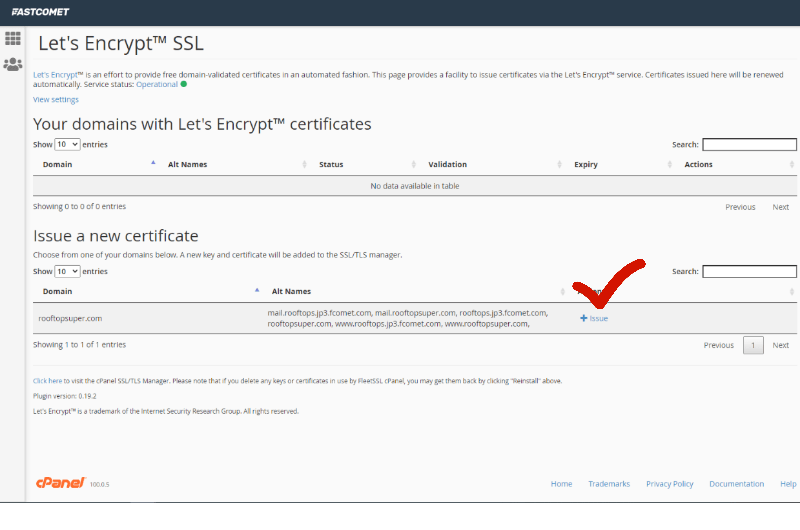Open Help footer link
Image resolution: width=800 pixels, height=530 pixels.
pos(788,484)
